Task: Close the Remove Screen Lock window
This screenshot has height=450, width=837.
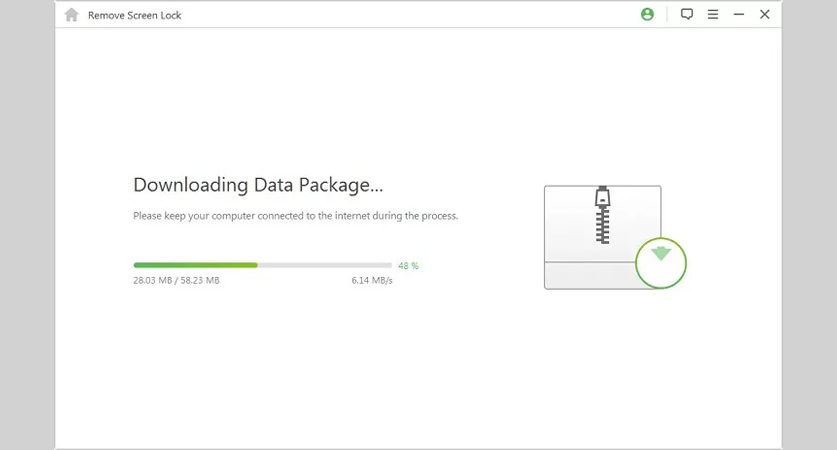Action: click(x=764, y=14)
